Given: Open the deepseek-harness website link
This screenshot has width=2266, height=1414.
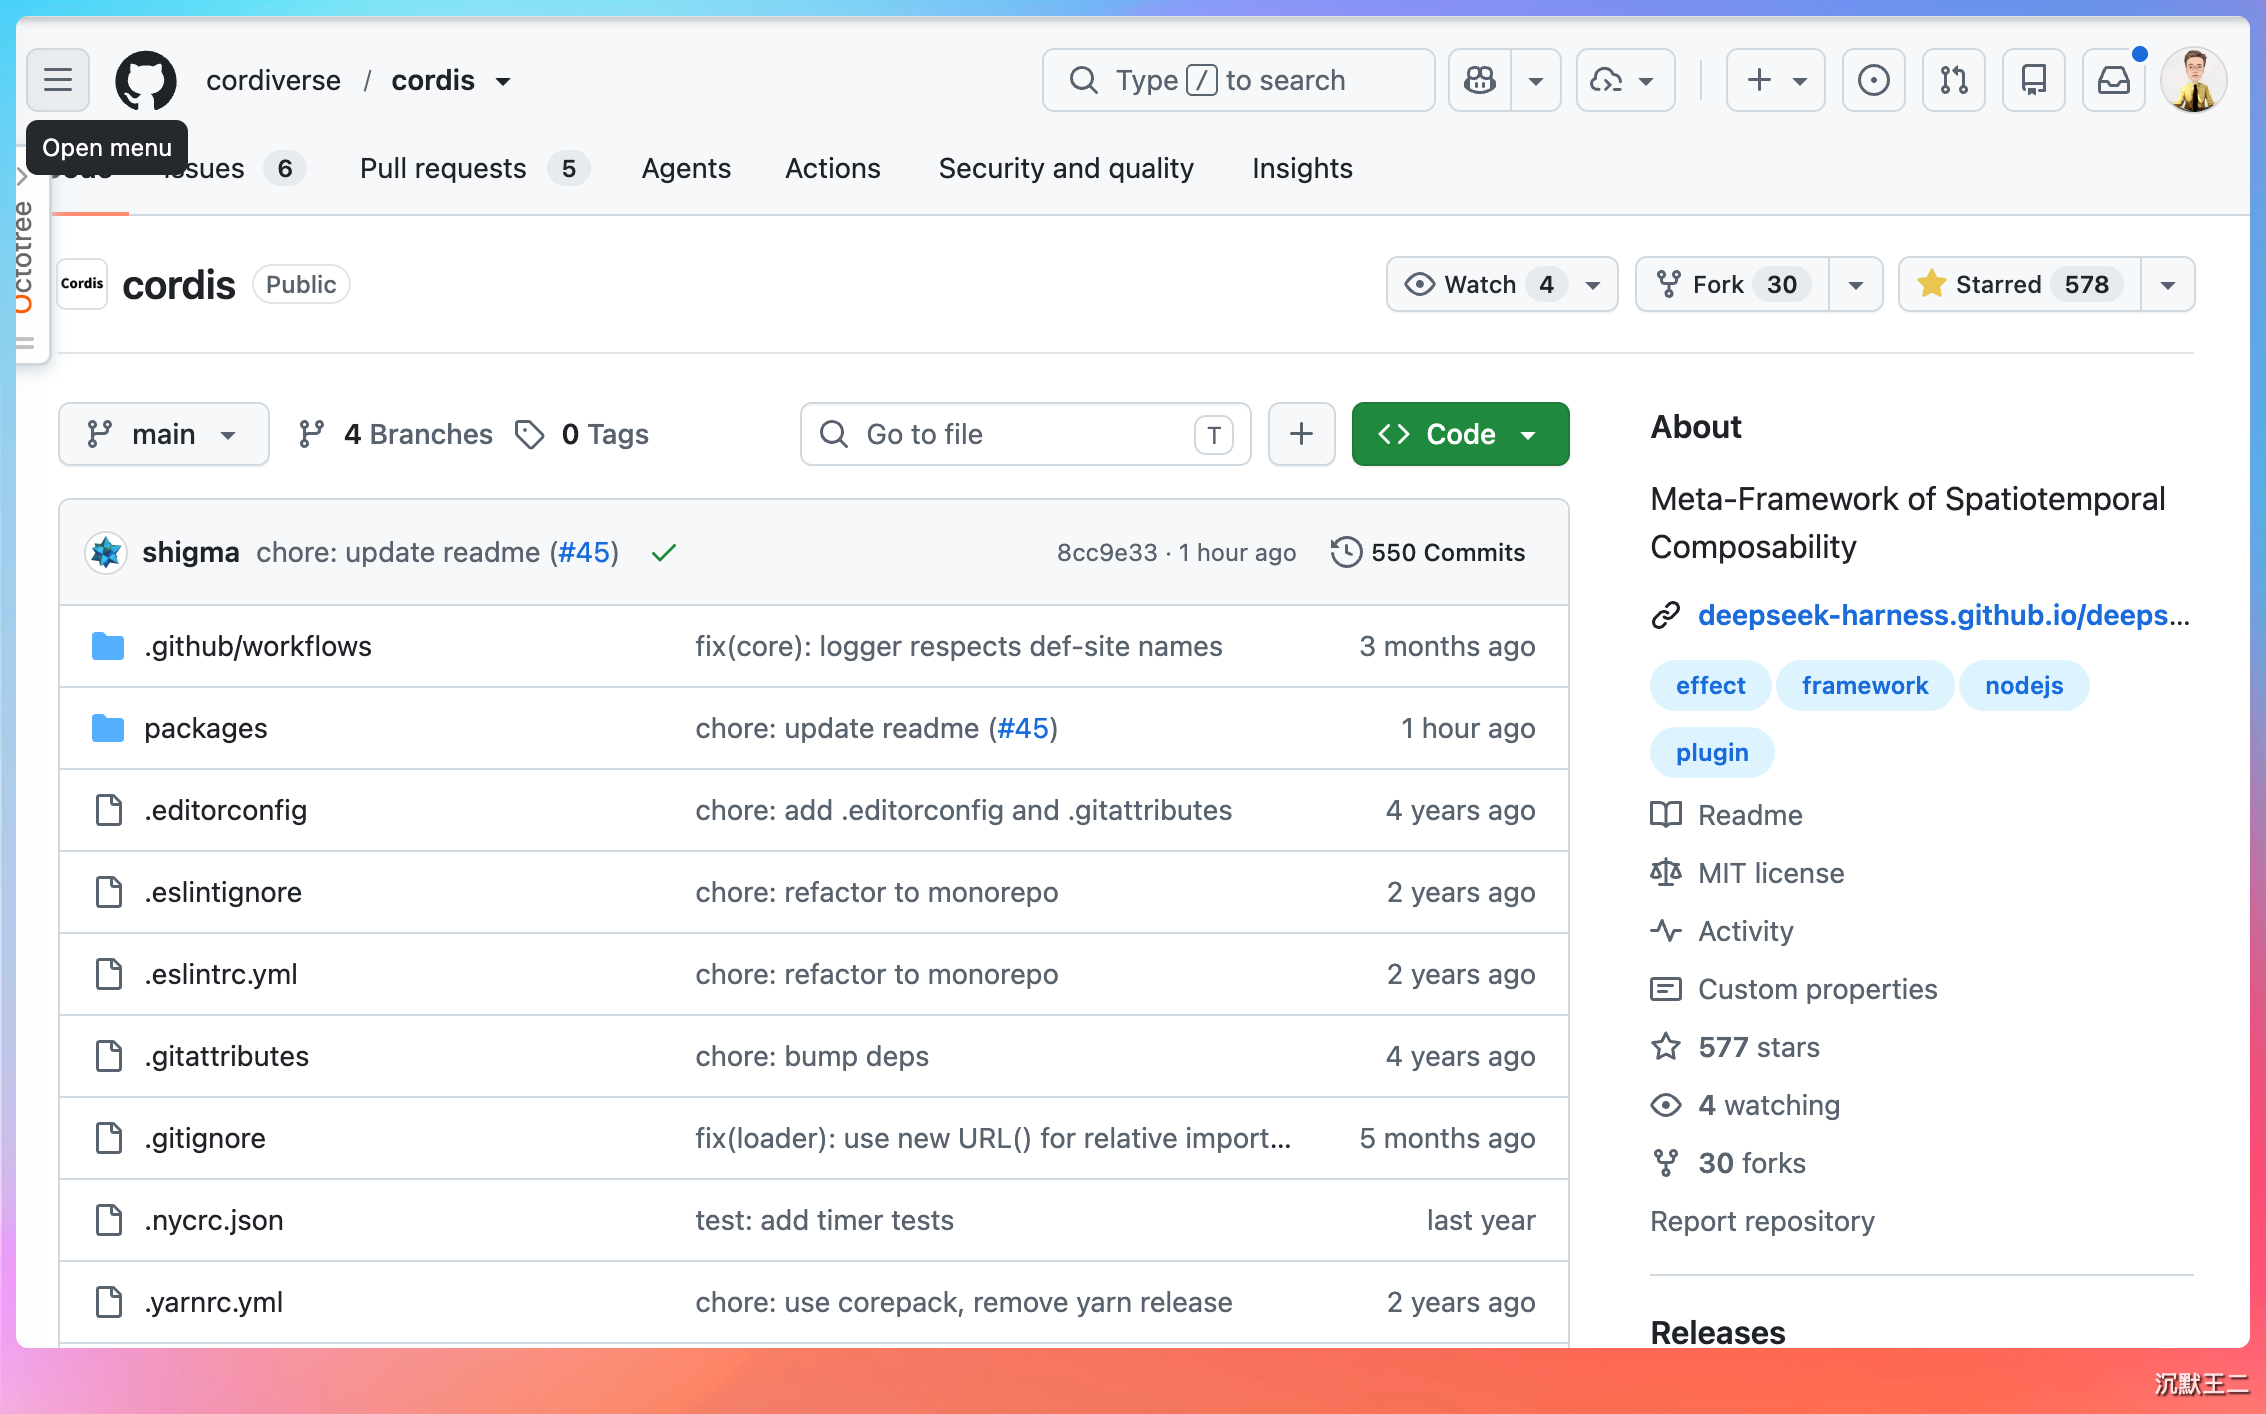Looking at the screenshot, I should [x=1944, y=615].
